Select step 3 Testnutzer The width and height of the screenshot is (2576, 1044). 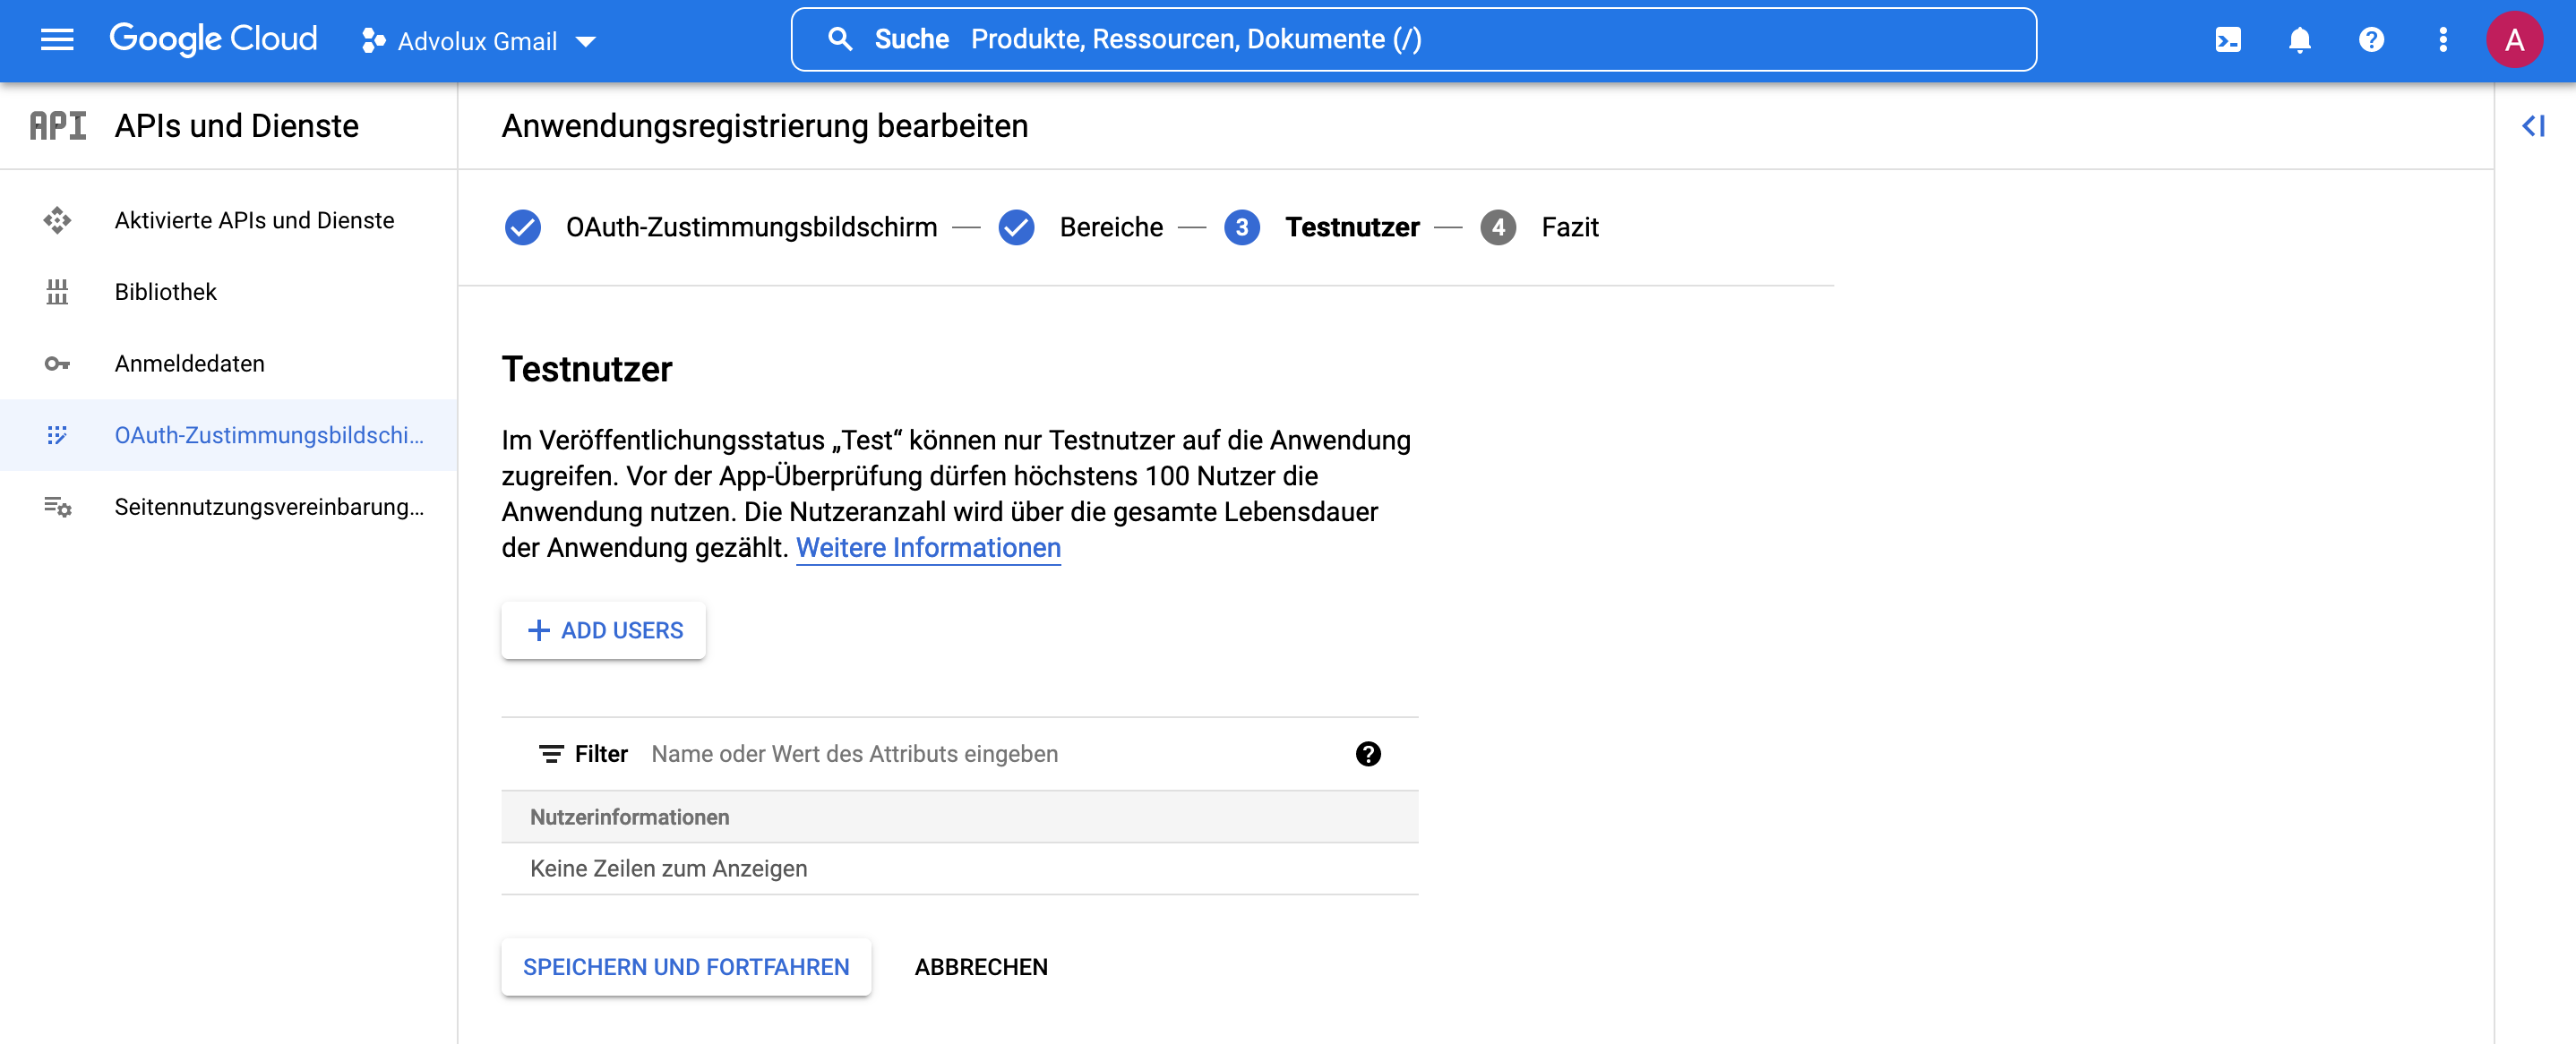pos(1352,228)
